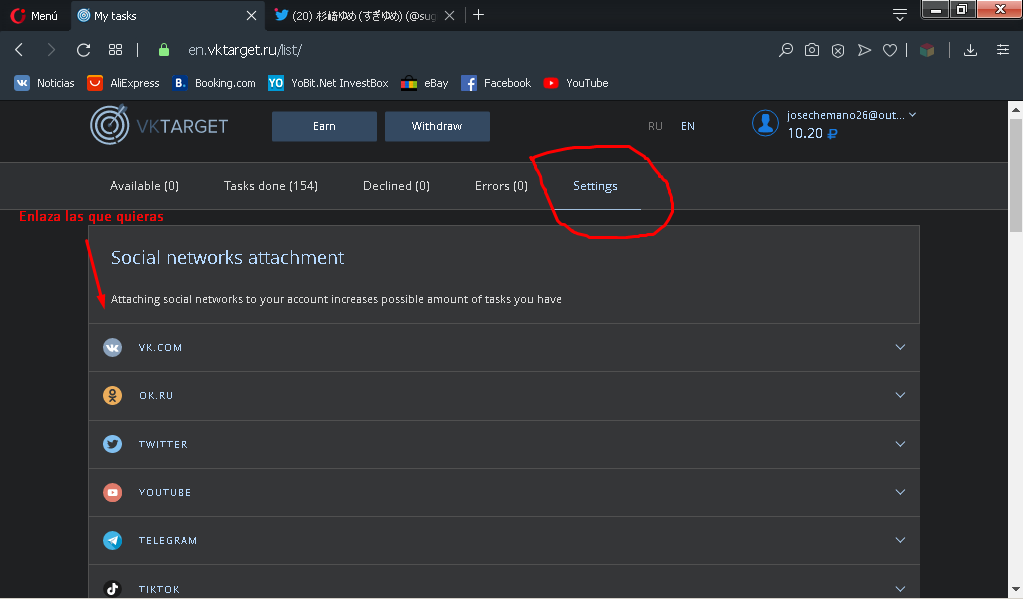Open the Facebook bookmark
This screenshot has width=1023, height=599.
pyautogui.click(x=496, y=83)
